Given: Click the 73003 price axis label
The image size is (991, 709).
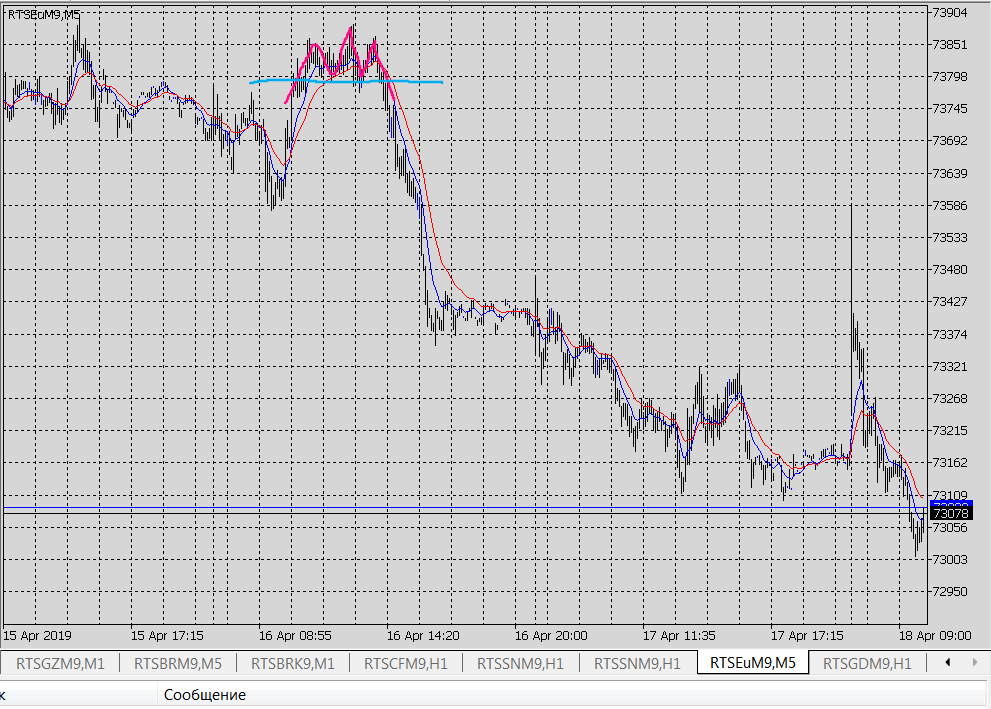Looking at the screenshot, I should point(950,560).
